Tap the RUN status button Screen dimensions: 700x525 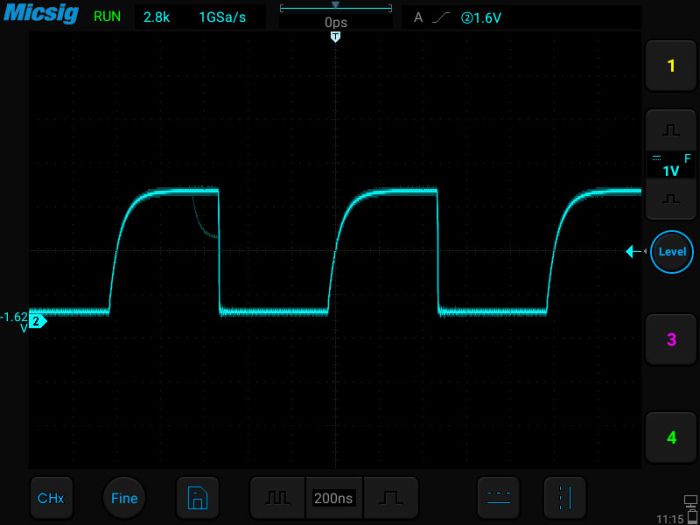pos(107,17)
